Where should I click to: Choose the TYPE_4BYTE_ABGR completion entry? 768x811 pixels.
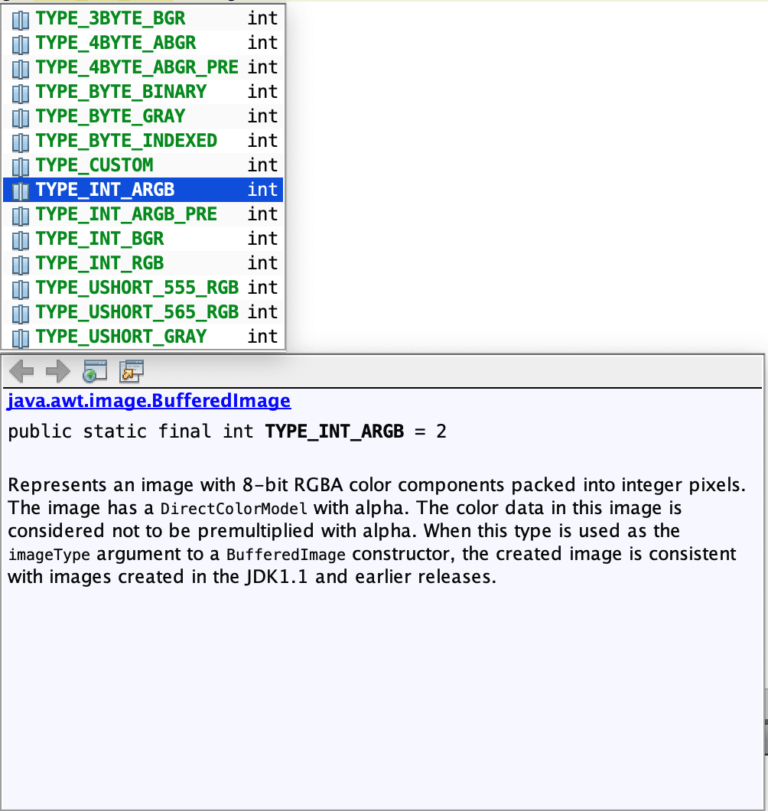click(x=115, y=43)
